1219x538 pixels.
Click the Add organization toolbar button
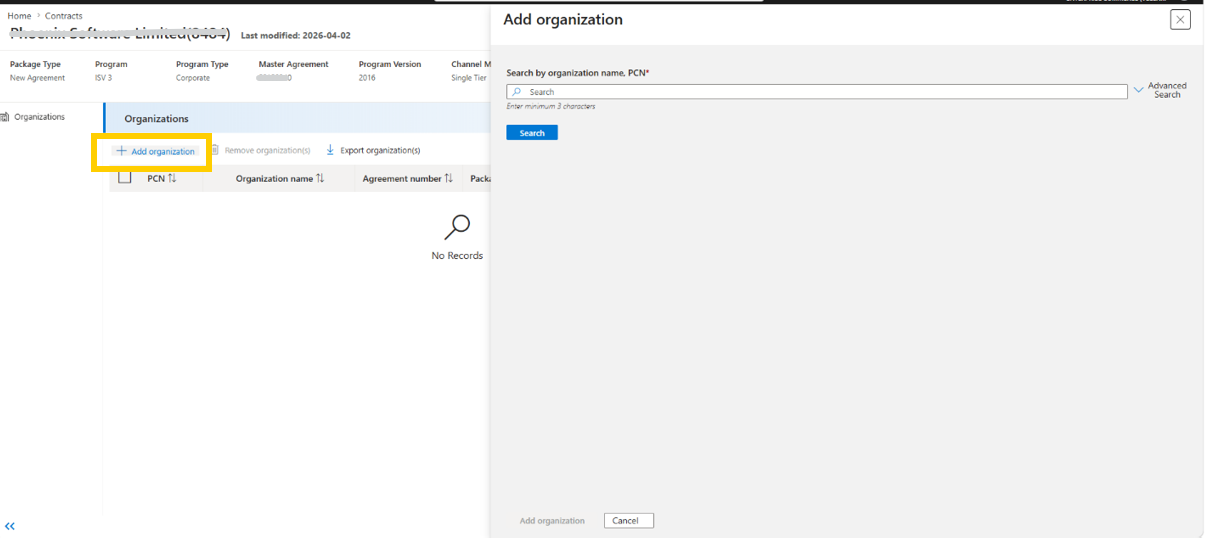click(155, 151)
